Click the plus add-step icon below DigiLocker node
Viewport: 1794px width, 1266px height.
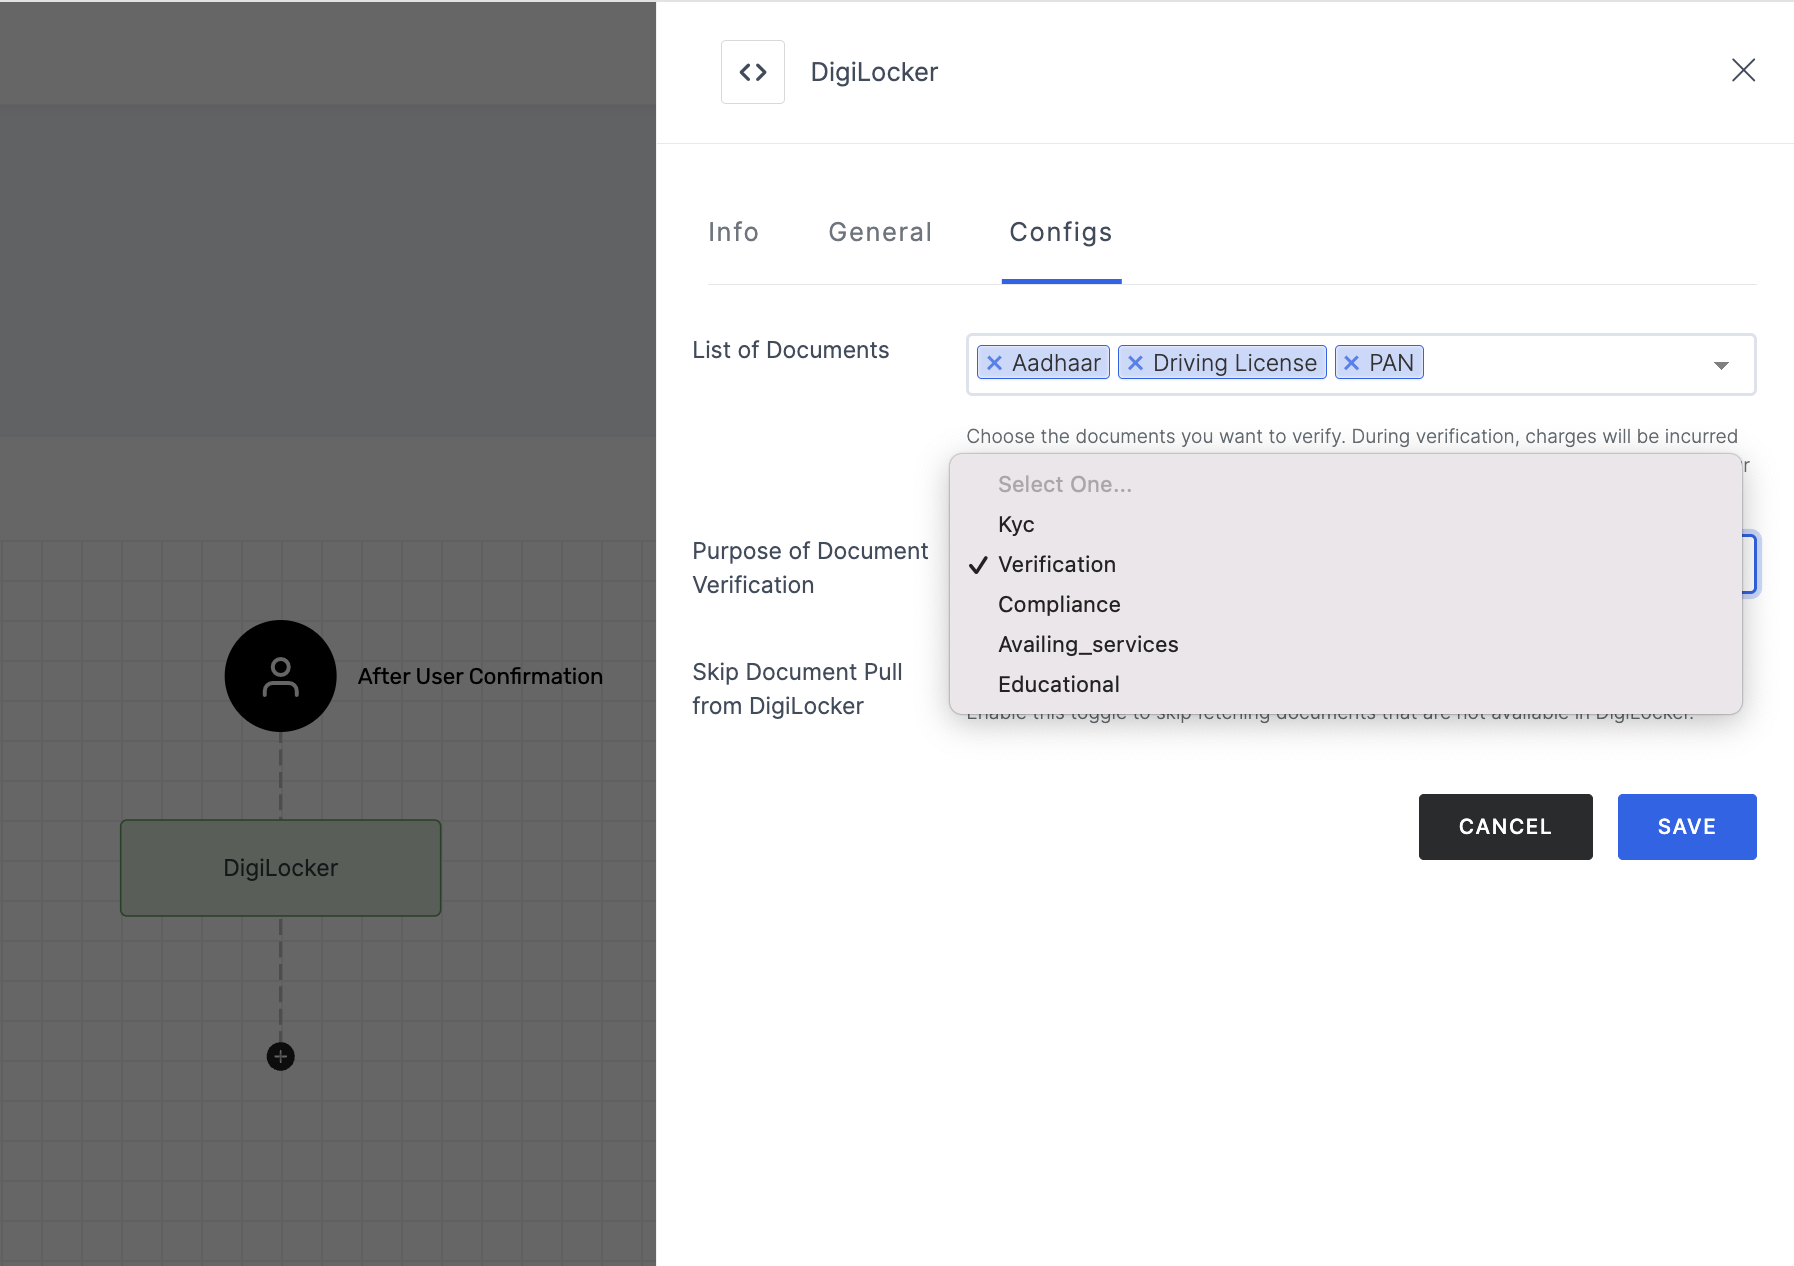pos(281,1056)
